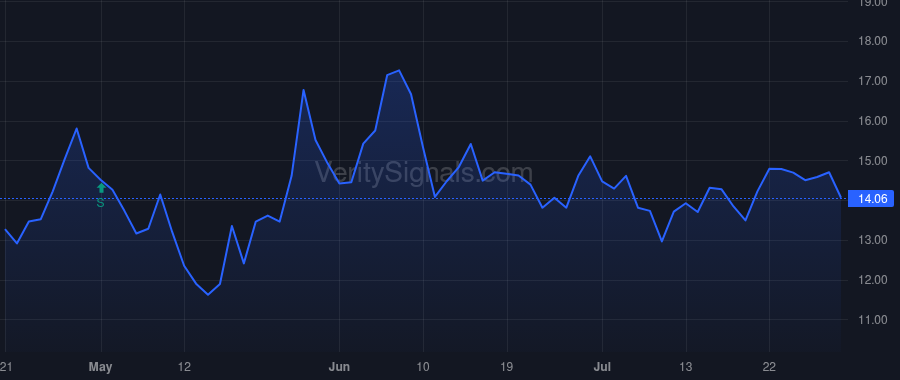Click the 15.00 price axis label
Screen dimensions: 900x380
tap(872, 161)
